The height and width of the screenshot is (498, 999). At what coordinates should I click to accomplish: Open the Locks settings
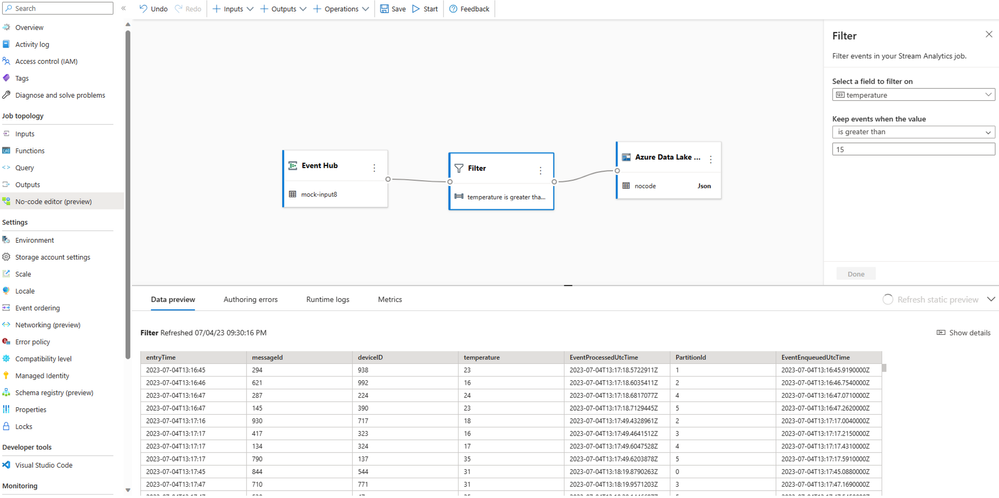(x=24, y=426)
